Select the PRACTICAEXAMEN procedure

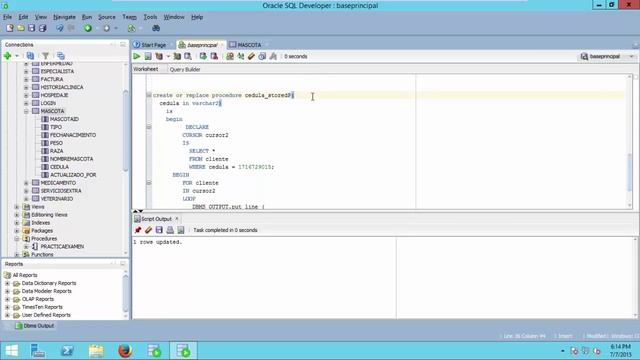pos(62,247)
